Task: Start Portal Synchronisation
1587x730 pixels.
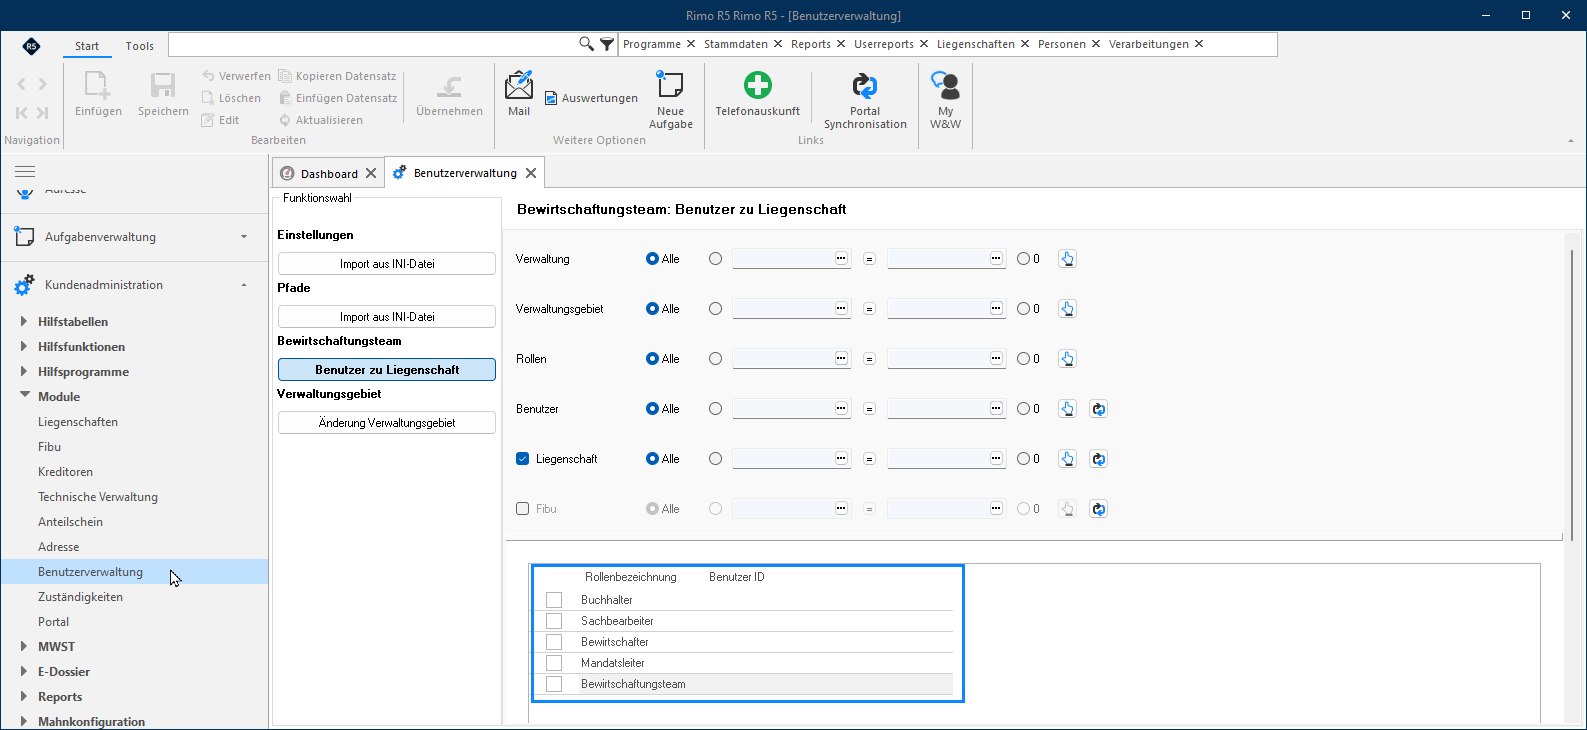Action: tap(865, 85)
